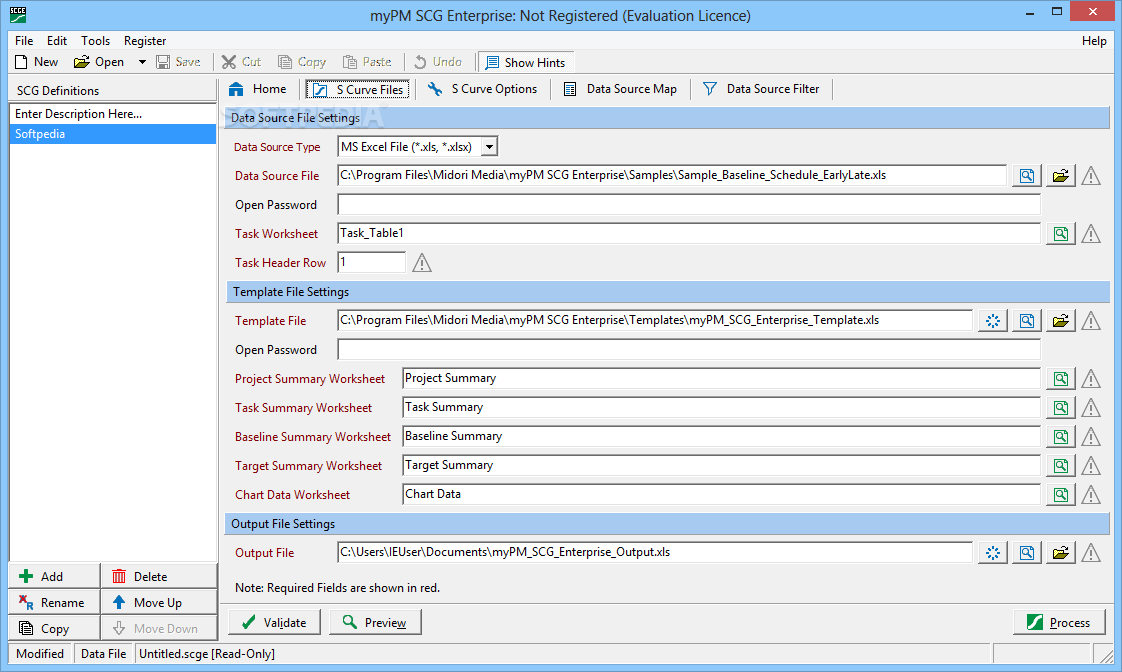This screenshot has width=1122, height=672.
Task: Click the Validate button
Action: [275, 623]
